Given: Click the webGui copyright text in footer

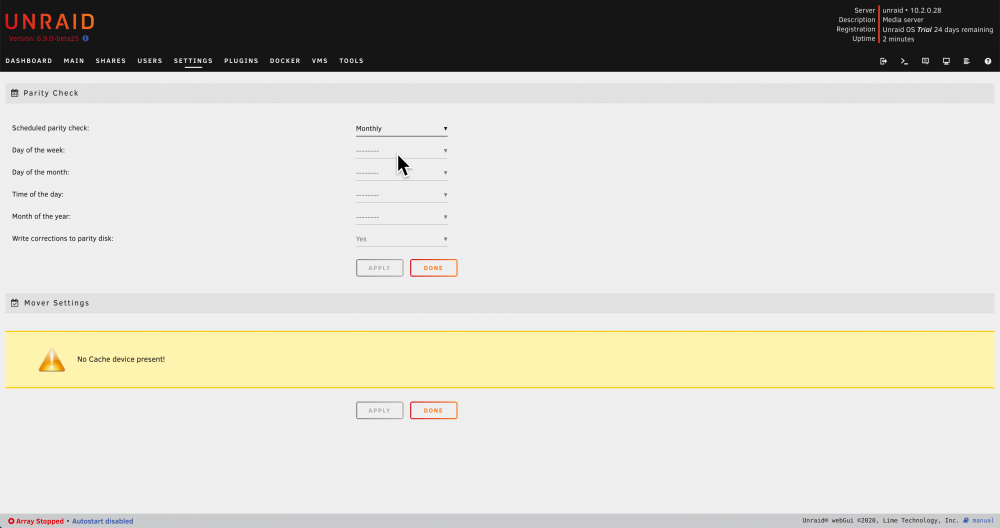Looking at the screenshot, I should 880,520.
